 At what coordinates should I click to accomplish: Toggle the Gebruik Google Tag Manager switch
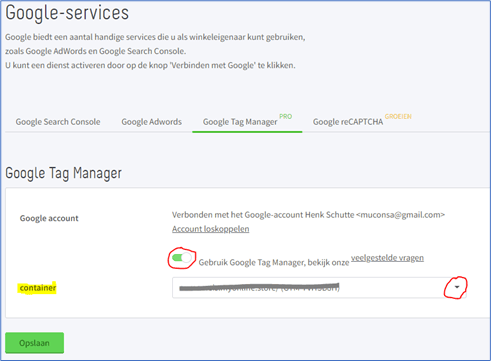pos(182,258)
